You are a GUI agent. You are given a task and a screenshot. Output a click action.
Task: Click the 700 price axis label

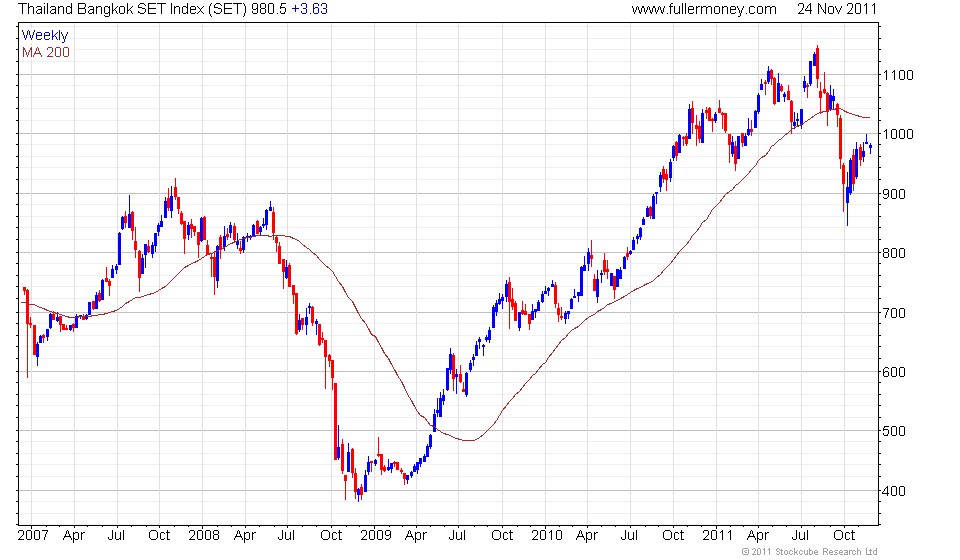point(893,313)
